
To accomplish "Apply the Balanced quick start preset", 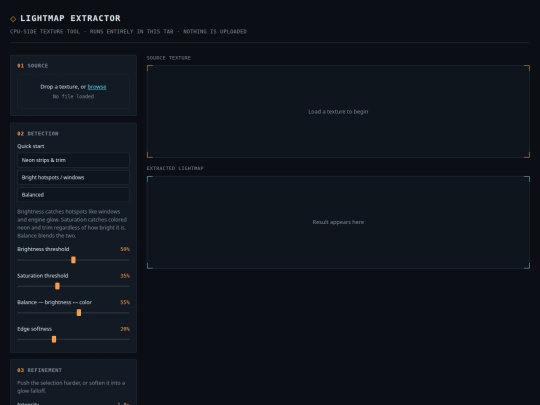I will click(73, 195).
